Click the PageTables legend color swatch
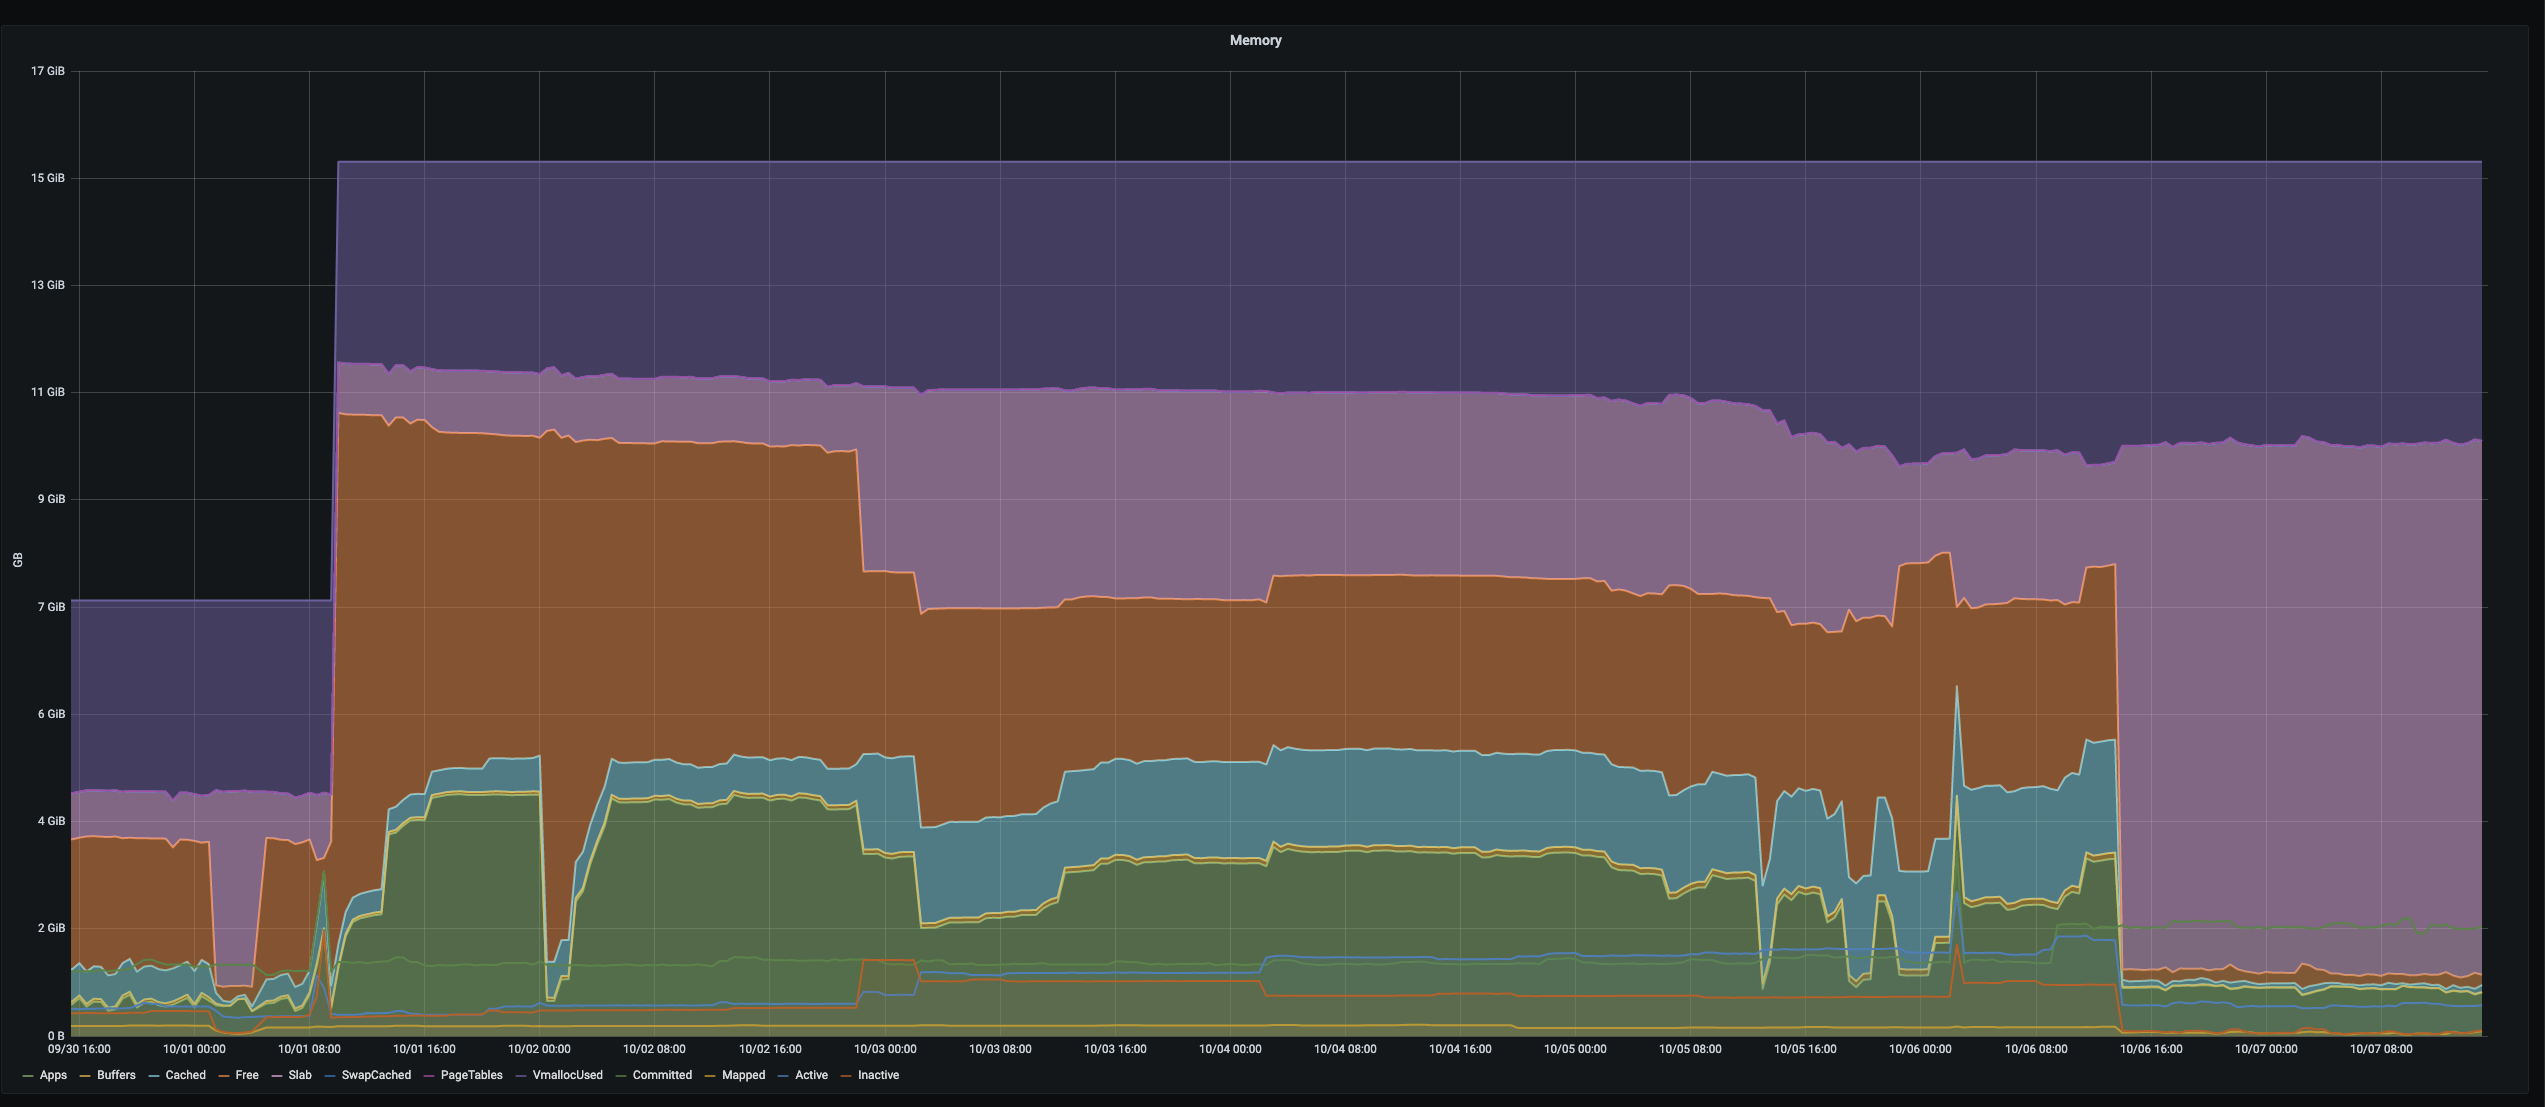Screen dimensions: 2545x1107 tap(427, 1075)
